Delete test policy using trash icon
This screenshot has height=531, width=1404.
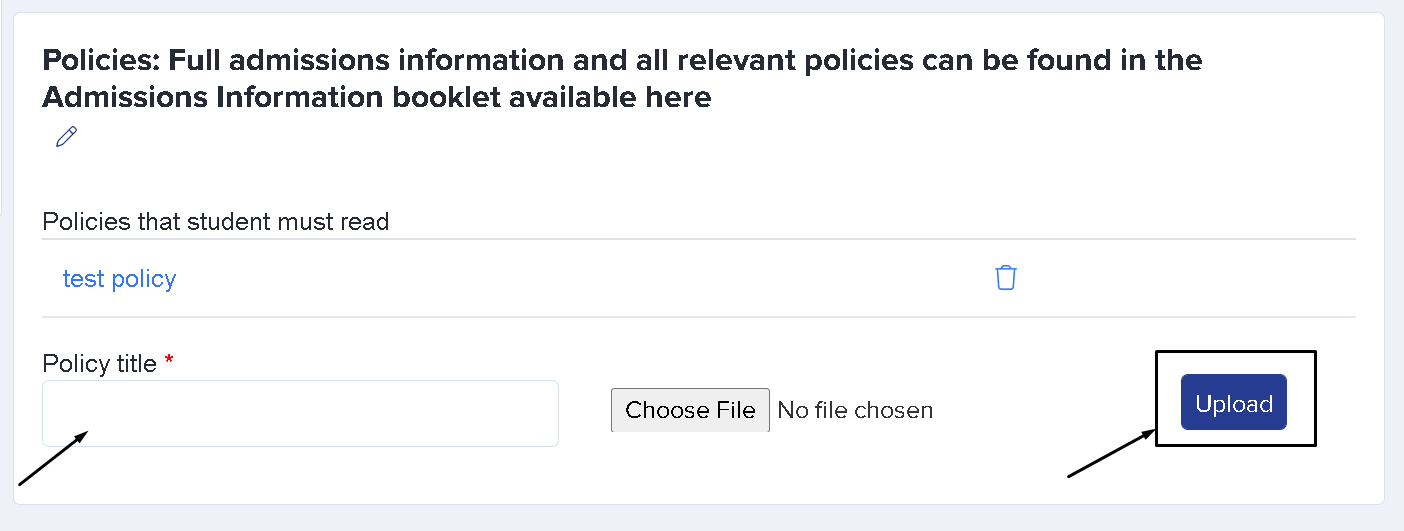[x=1006, y=277]
